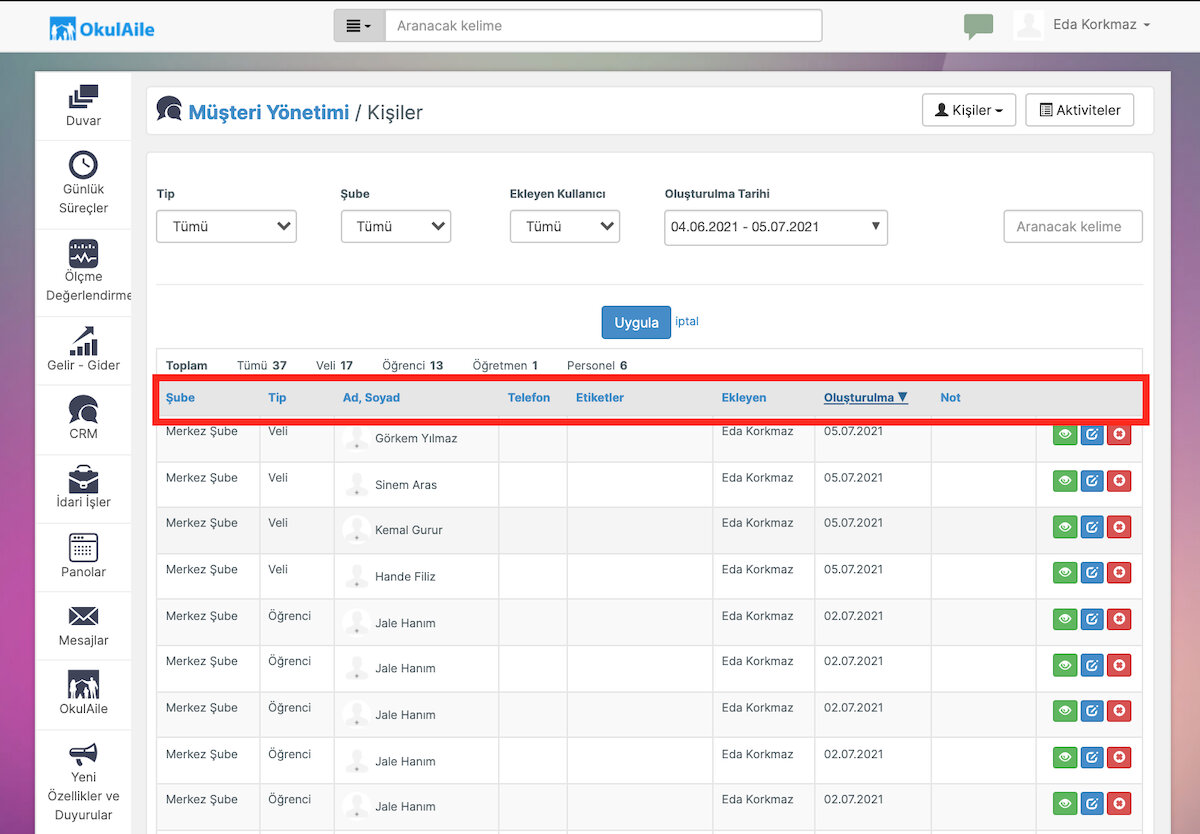Filter by the Personel 6 tab

pos(597,366)
